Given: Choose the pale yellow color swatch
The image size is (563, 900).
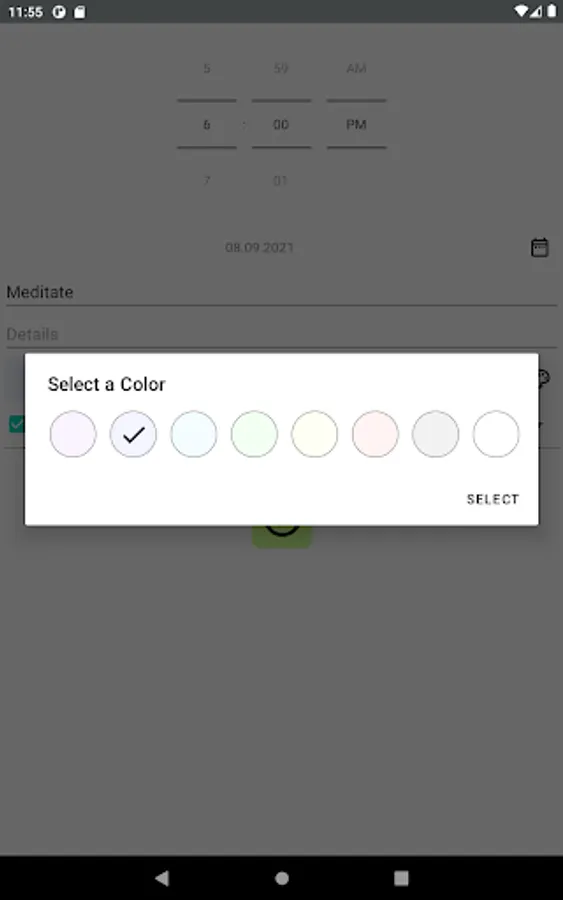Looking at the screenshot, I should pos(314,434).
